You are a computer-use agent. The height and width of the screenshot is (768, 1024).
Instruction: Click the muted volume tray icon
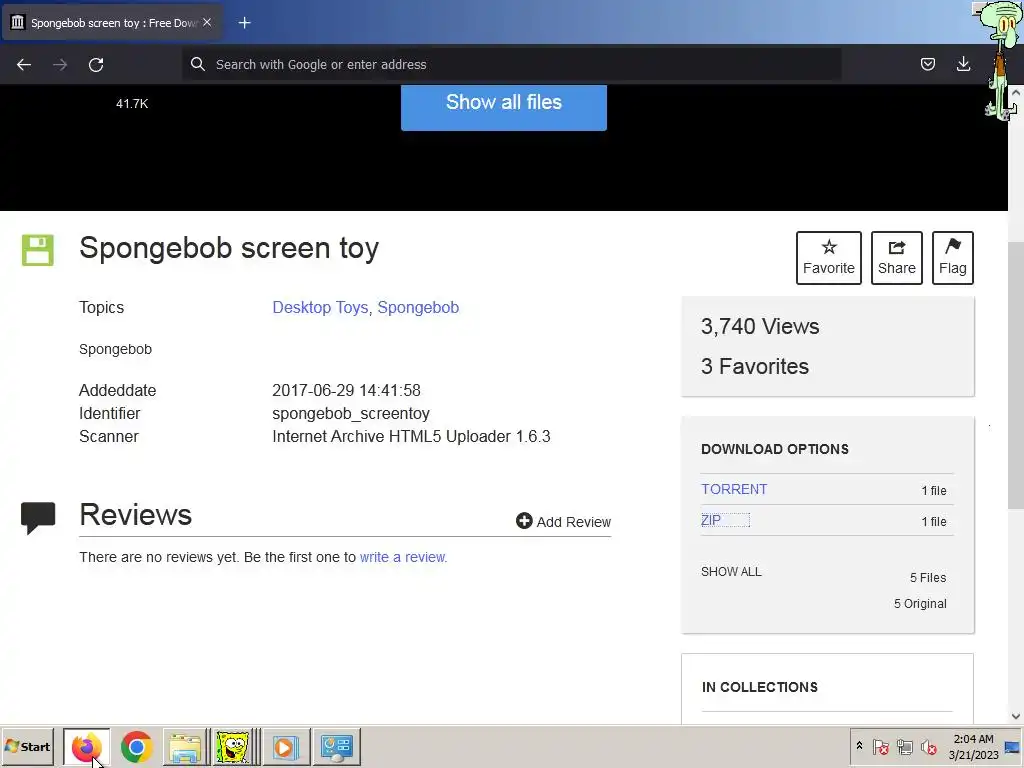pyautogui.click(x=928, y=746)
